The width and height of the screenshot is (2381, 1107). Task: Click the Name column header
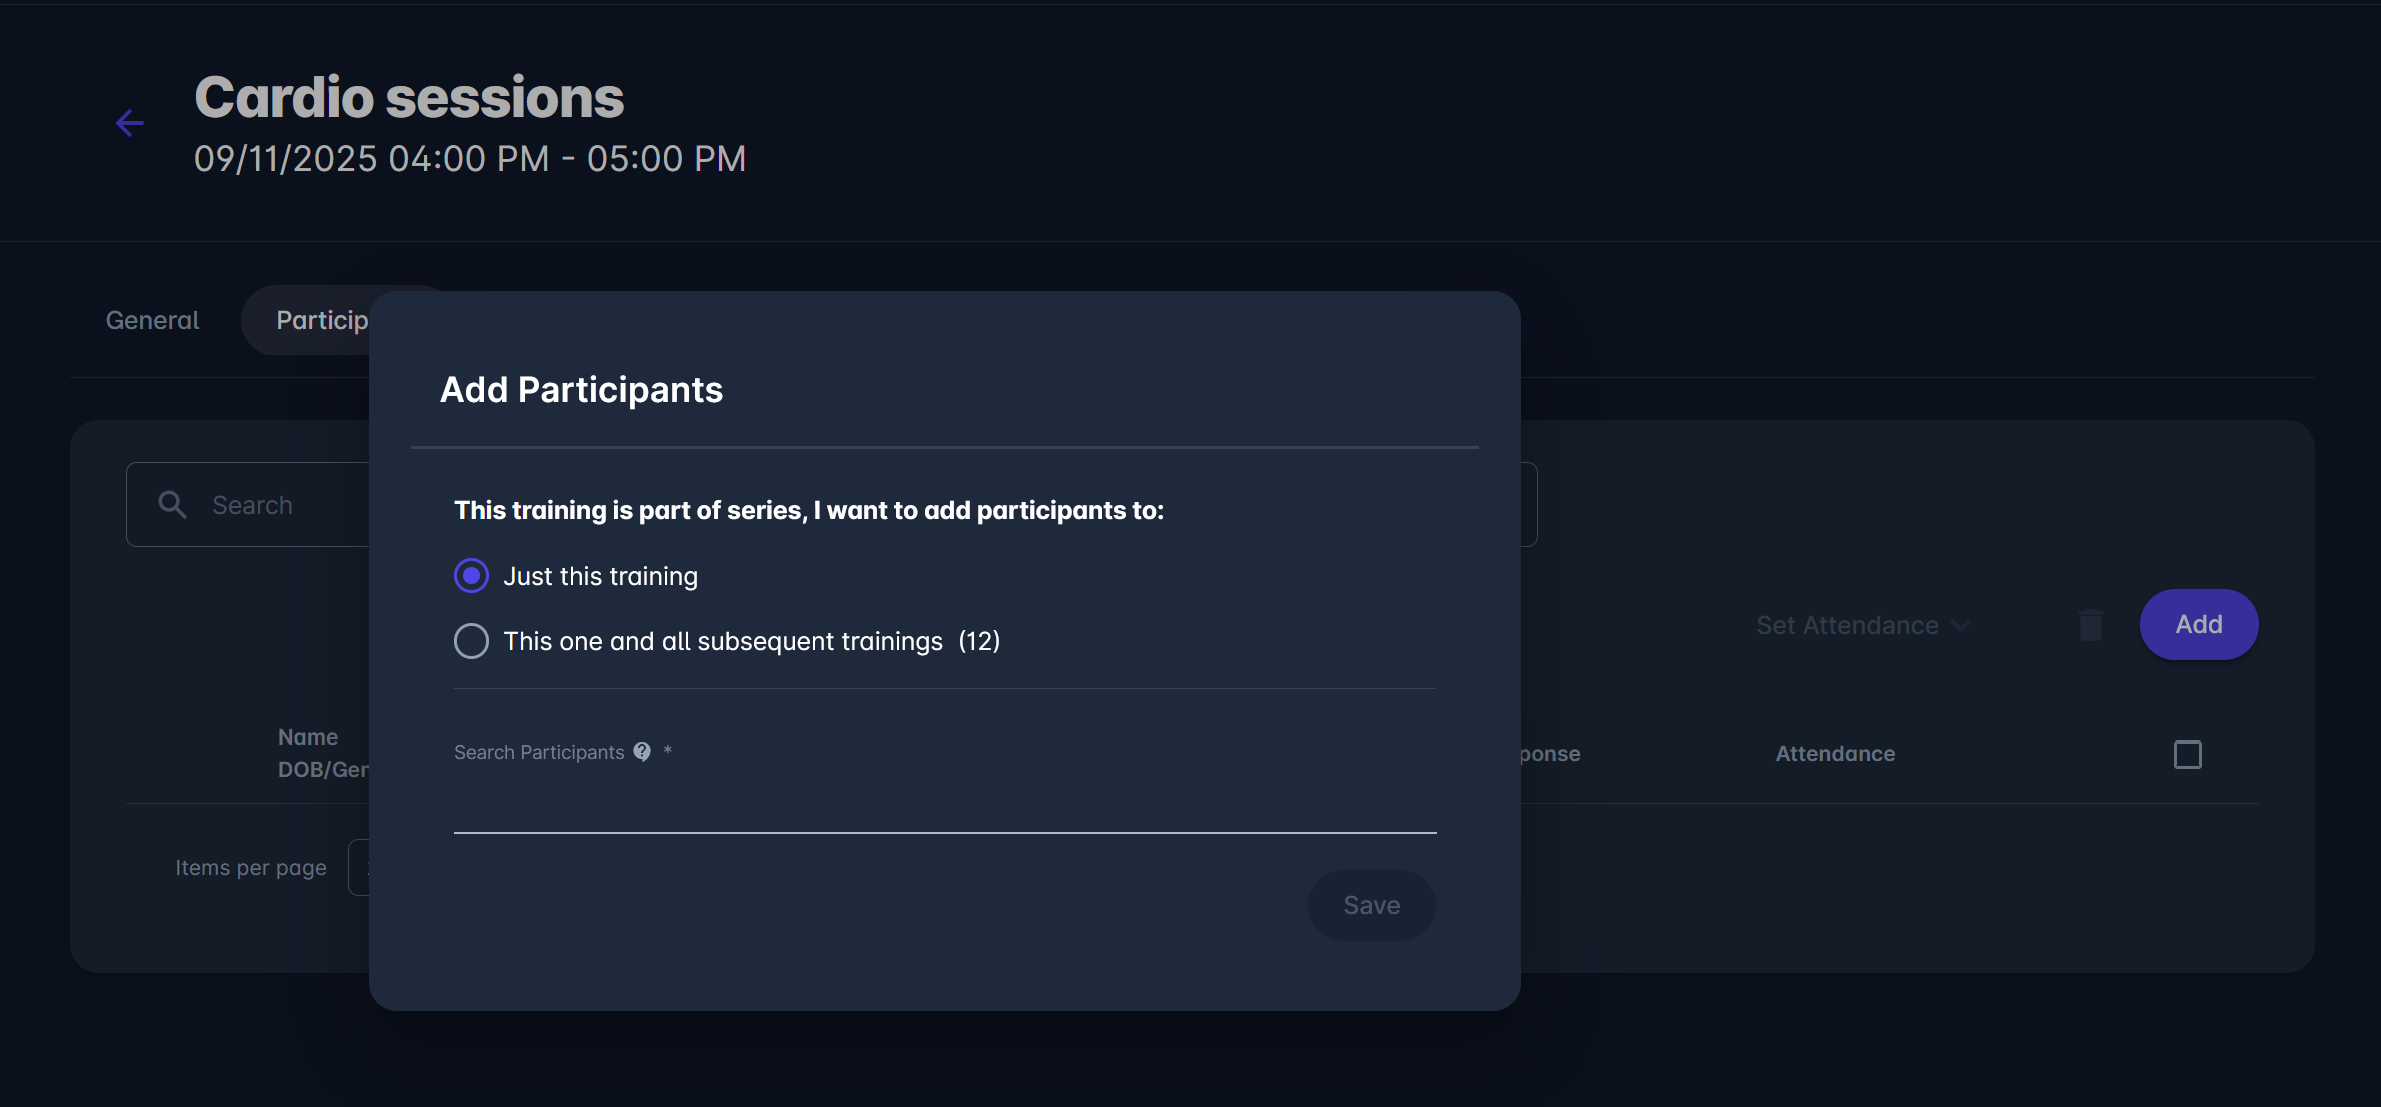click(x=308, y=737)
